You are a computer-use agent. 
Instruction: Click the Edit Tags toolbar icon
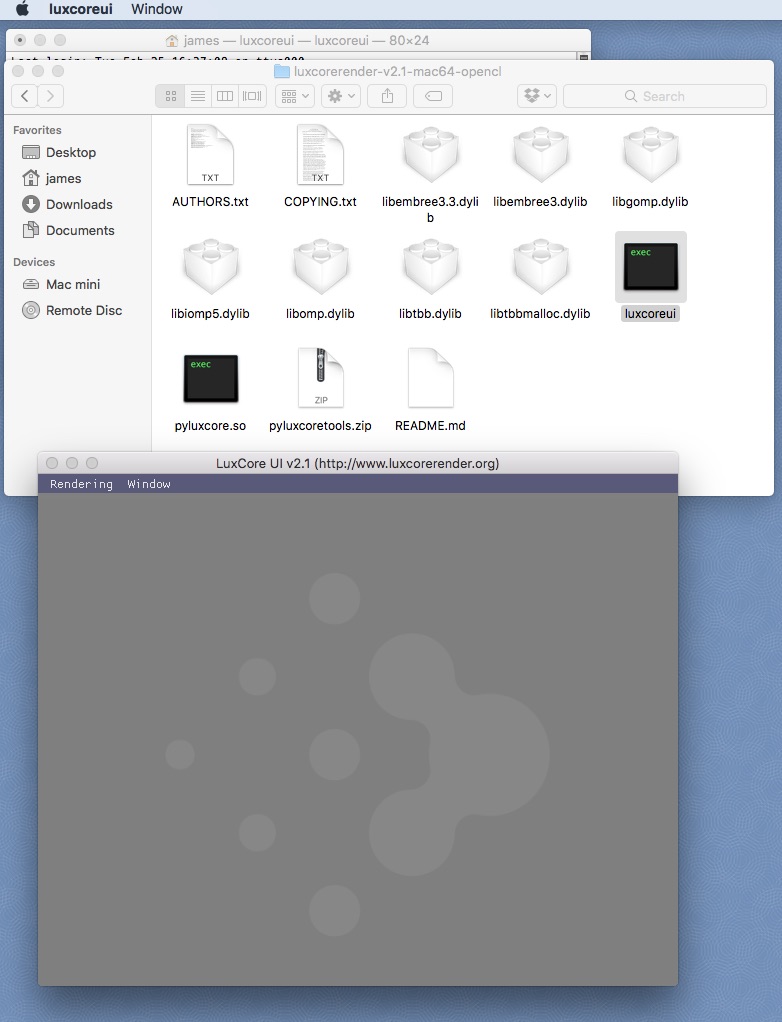[432, 96]
